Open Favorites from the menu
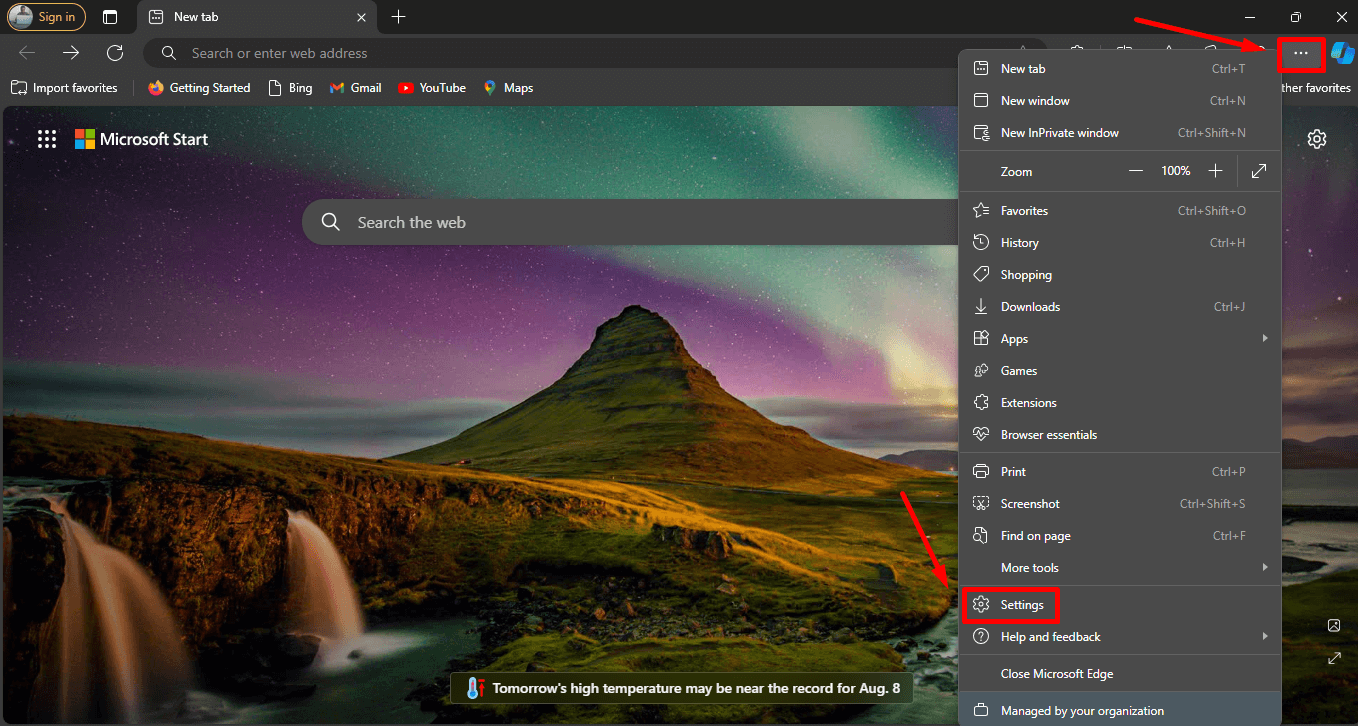Viewport: 1358px width, 726px height. coord(1120,211)
